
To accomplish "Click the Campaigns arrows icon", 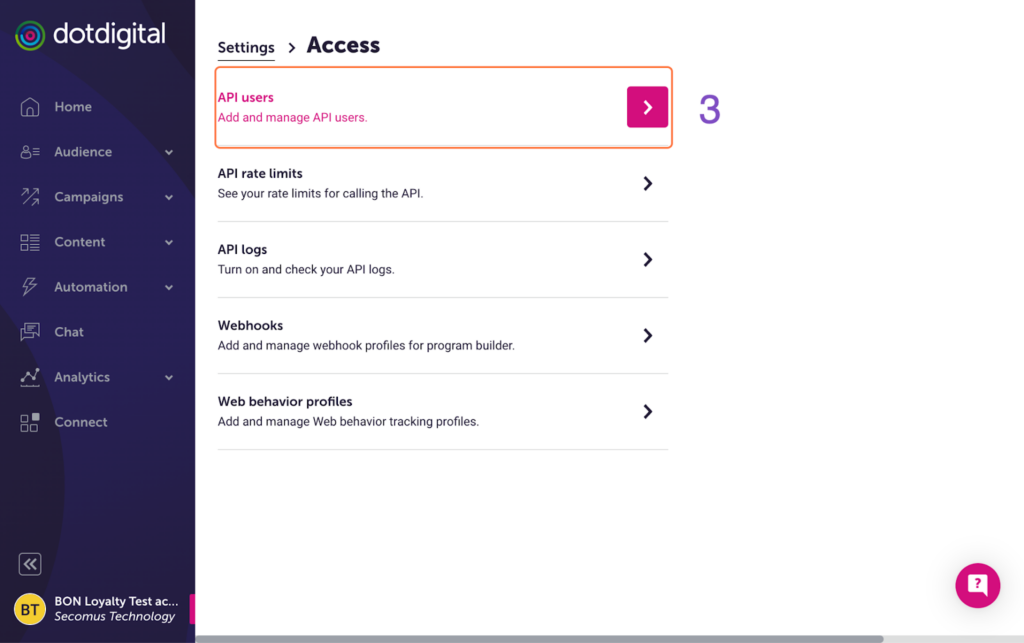I will coord(30,197).
